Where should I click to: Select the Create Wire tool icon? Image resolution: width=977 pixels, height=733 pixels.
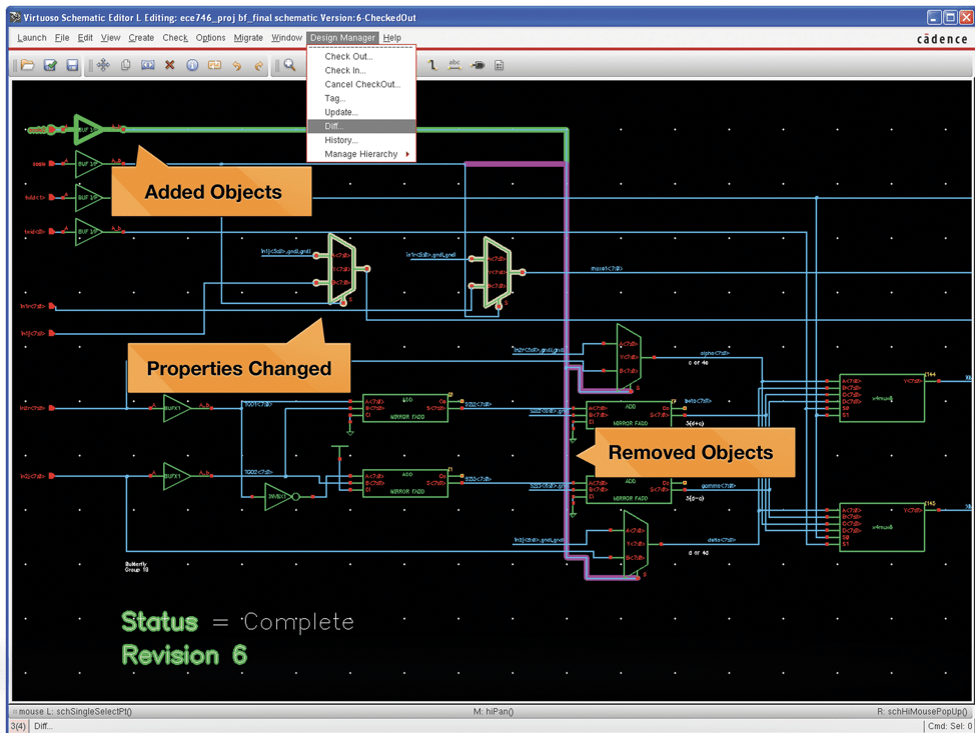tap(432, 65)
